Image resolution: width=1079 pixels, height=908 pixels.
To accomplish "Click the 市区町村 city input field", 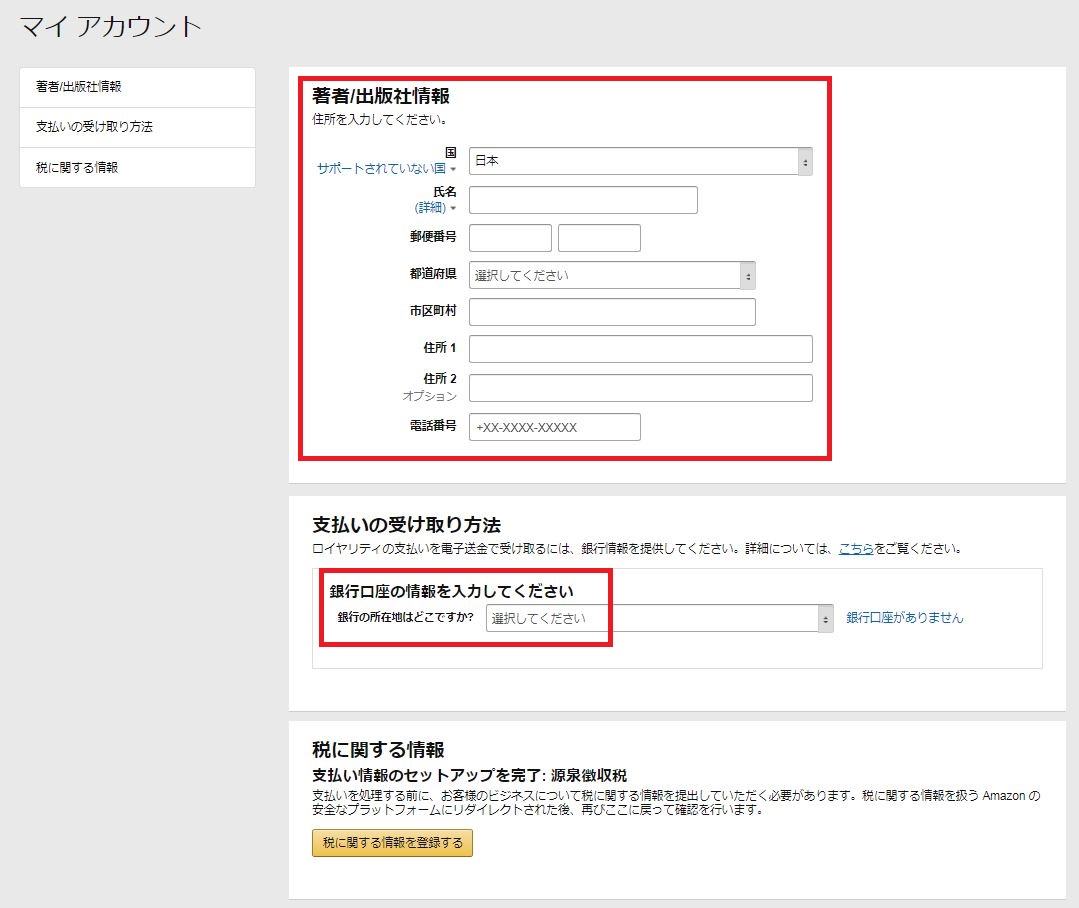I will [x=612, y=312].
